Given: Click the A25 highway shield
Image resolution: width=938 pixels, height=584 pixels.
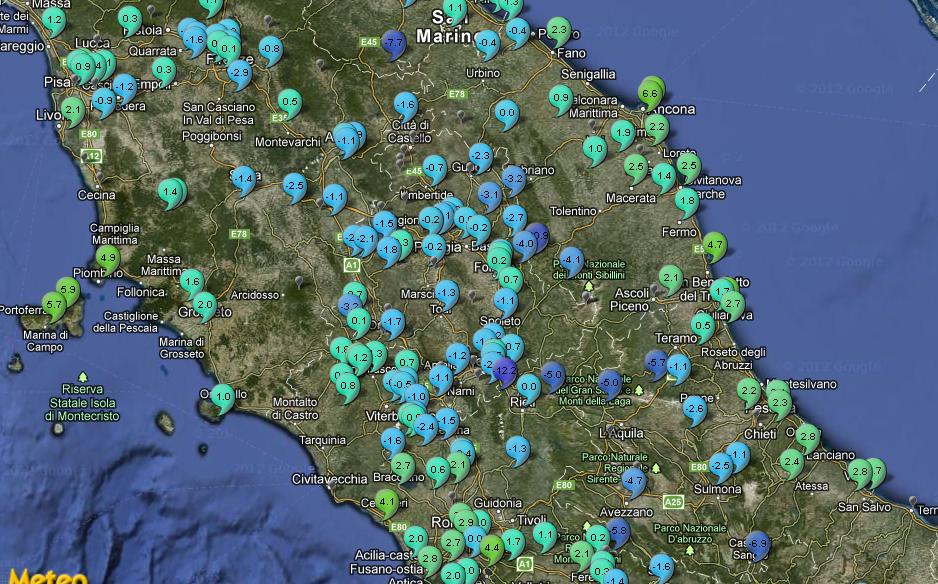Looking at the screenshot, I should click(x=673, y=501).
